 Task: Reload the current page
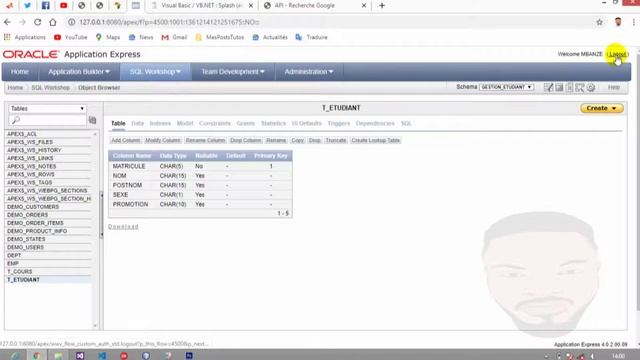[x=37, y=22]
